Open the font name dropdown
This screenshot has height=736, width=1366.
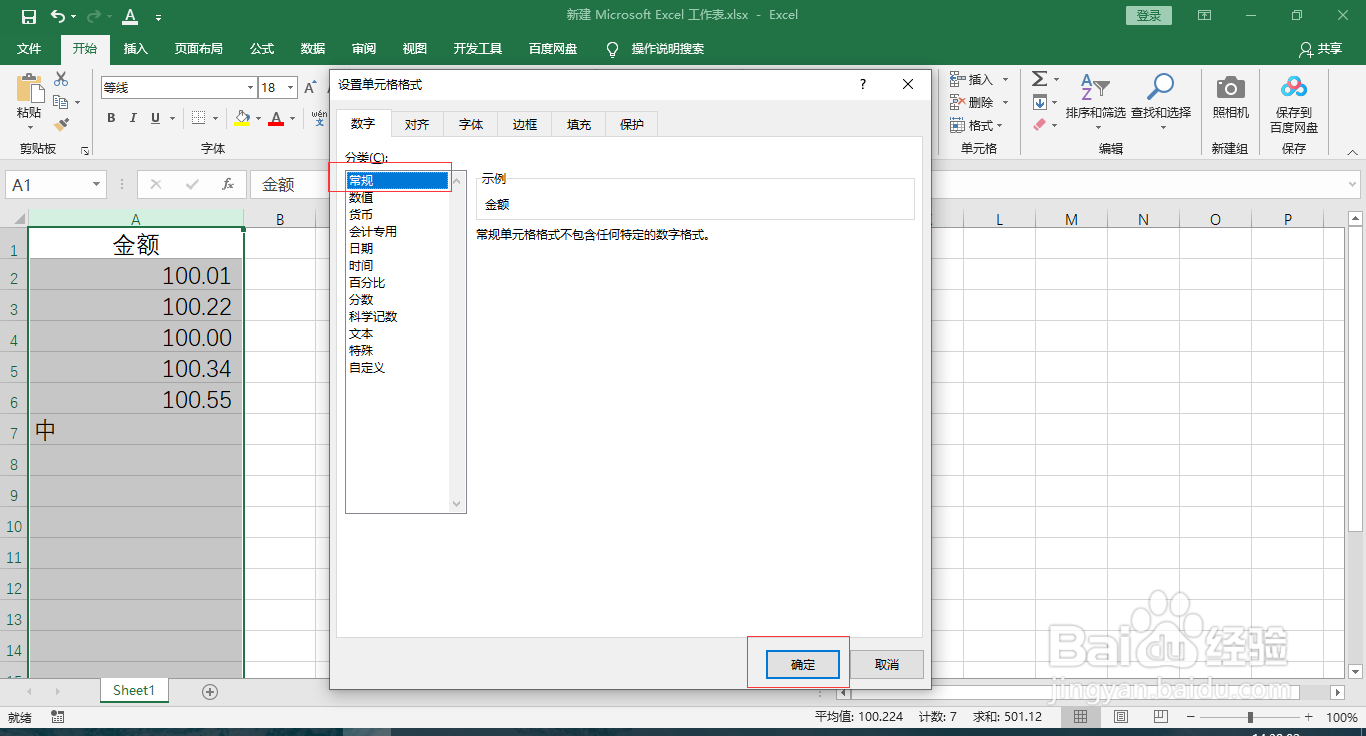[x=249, y=87]
